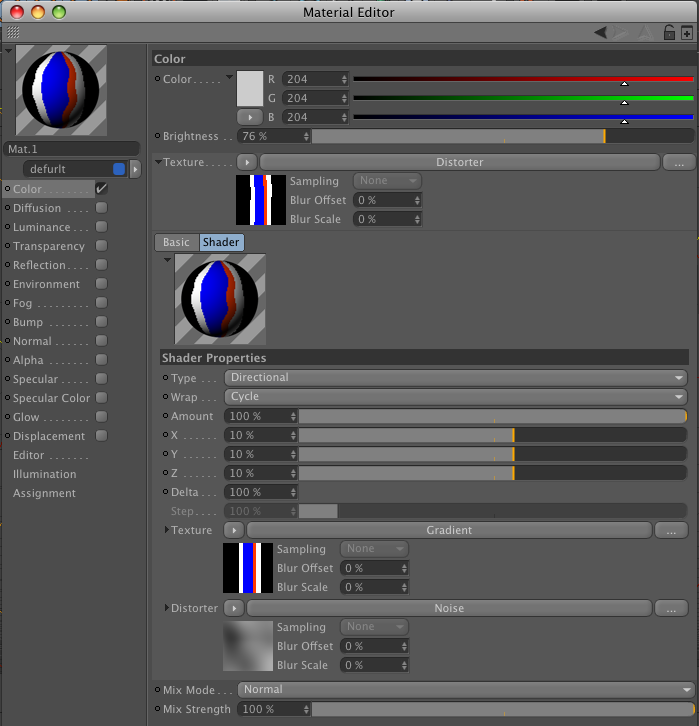
Task: Click the arrow button below the color swatch
Action: (249, 117)
